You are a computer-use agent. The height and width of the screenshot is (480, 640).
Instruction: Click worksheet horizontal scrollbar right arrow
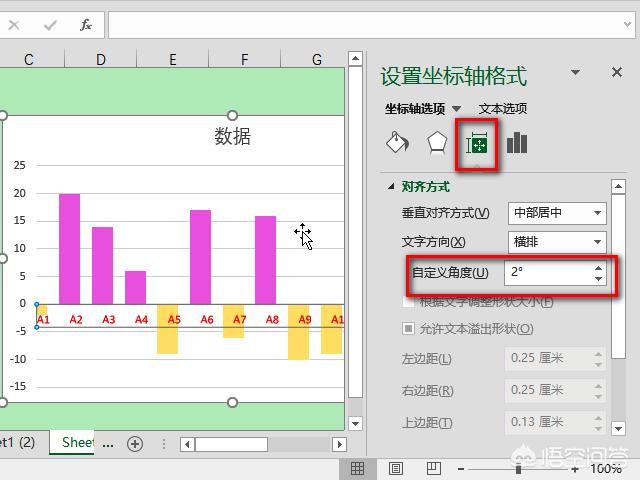[x=339, y=444]
